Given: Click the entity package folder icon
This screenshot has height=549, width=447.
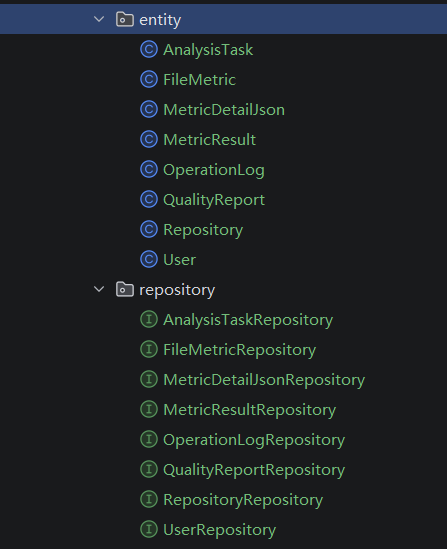Looking at the screenshot, I should [125, 19].
